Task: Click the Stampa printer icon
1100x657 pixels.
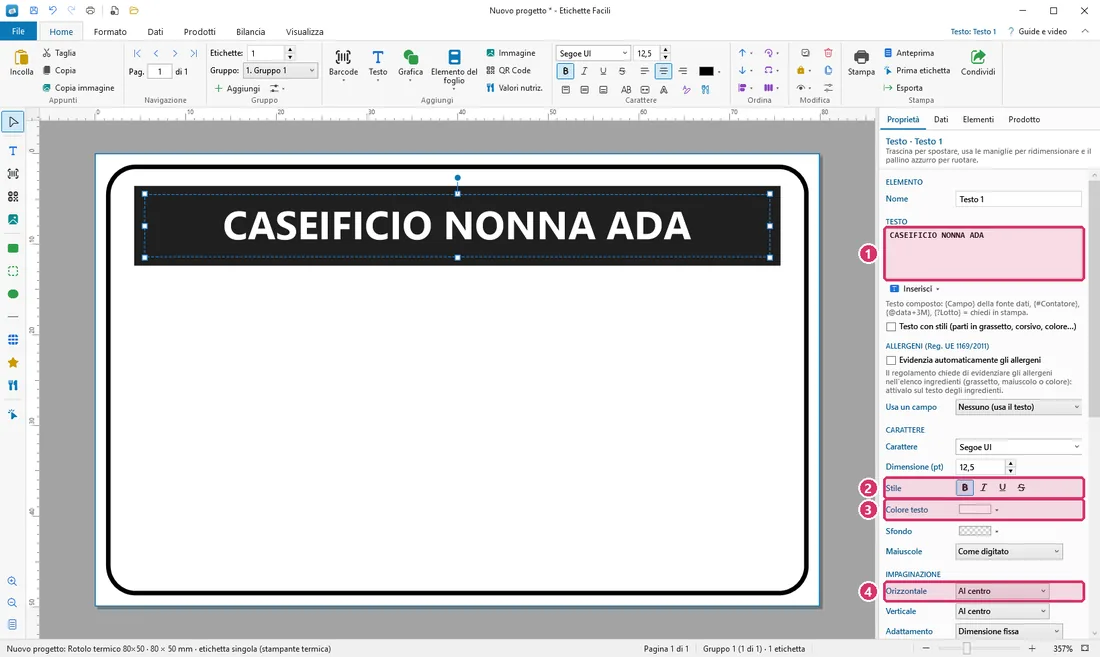Action: [861, 62]
